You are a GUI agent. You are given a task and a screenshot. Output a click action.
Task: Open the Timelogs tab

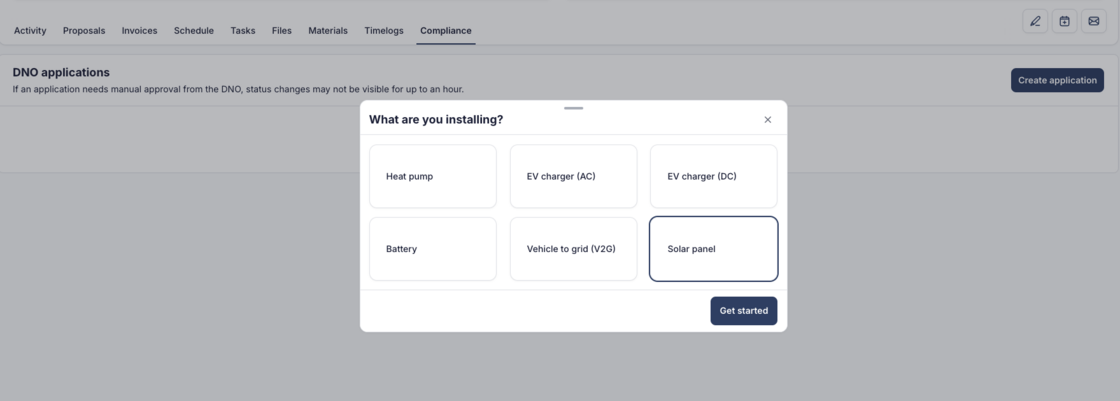click(384, 31)
